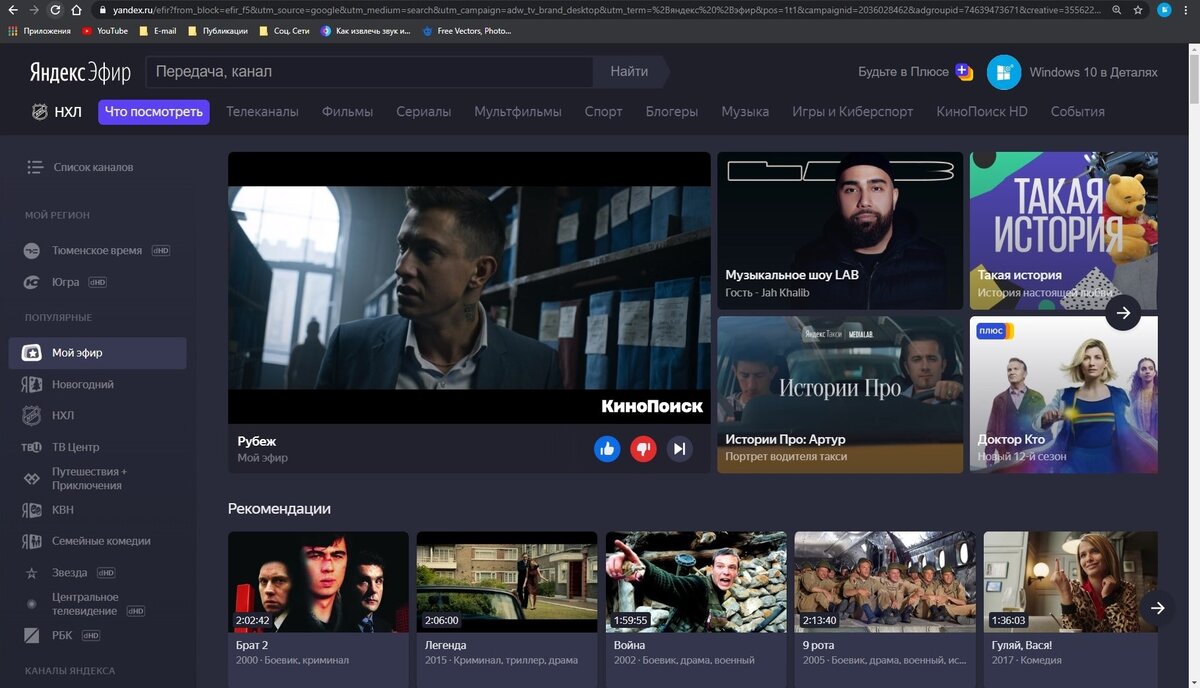The width and height of the screenshot is (1200, 688).
Task: Focus the Передача, канал search field
Action: coord(370,72)
